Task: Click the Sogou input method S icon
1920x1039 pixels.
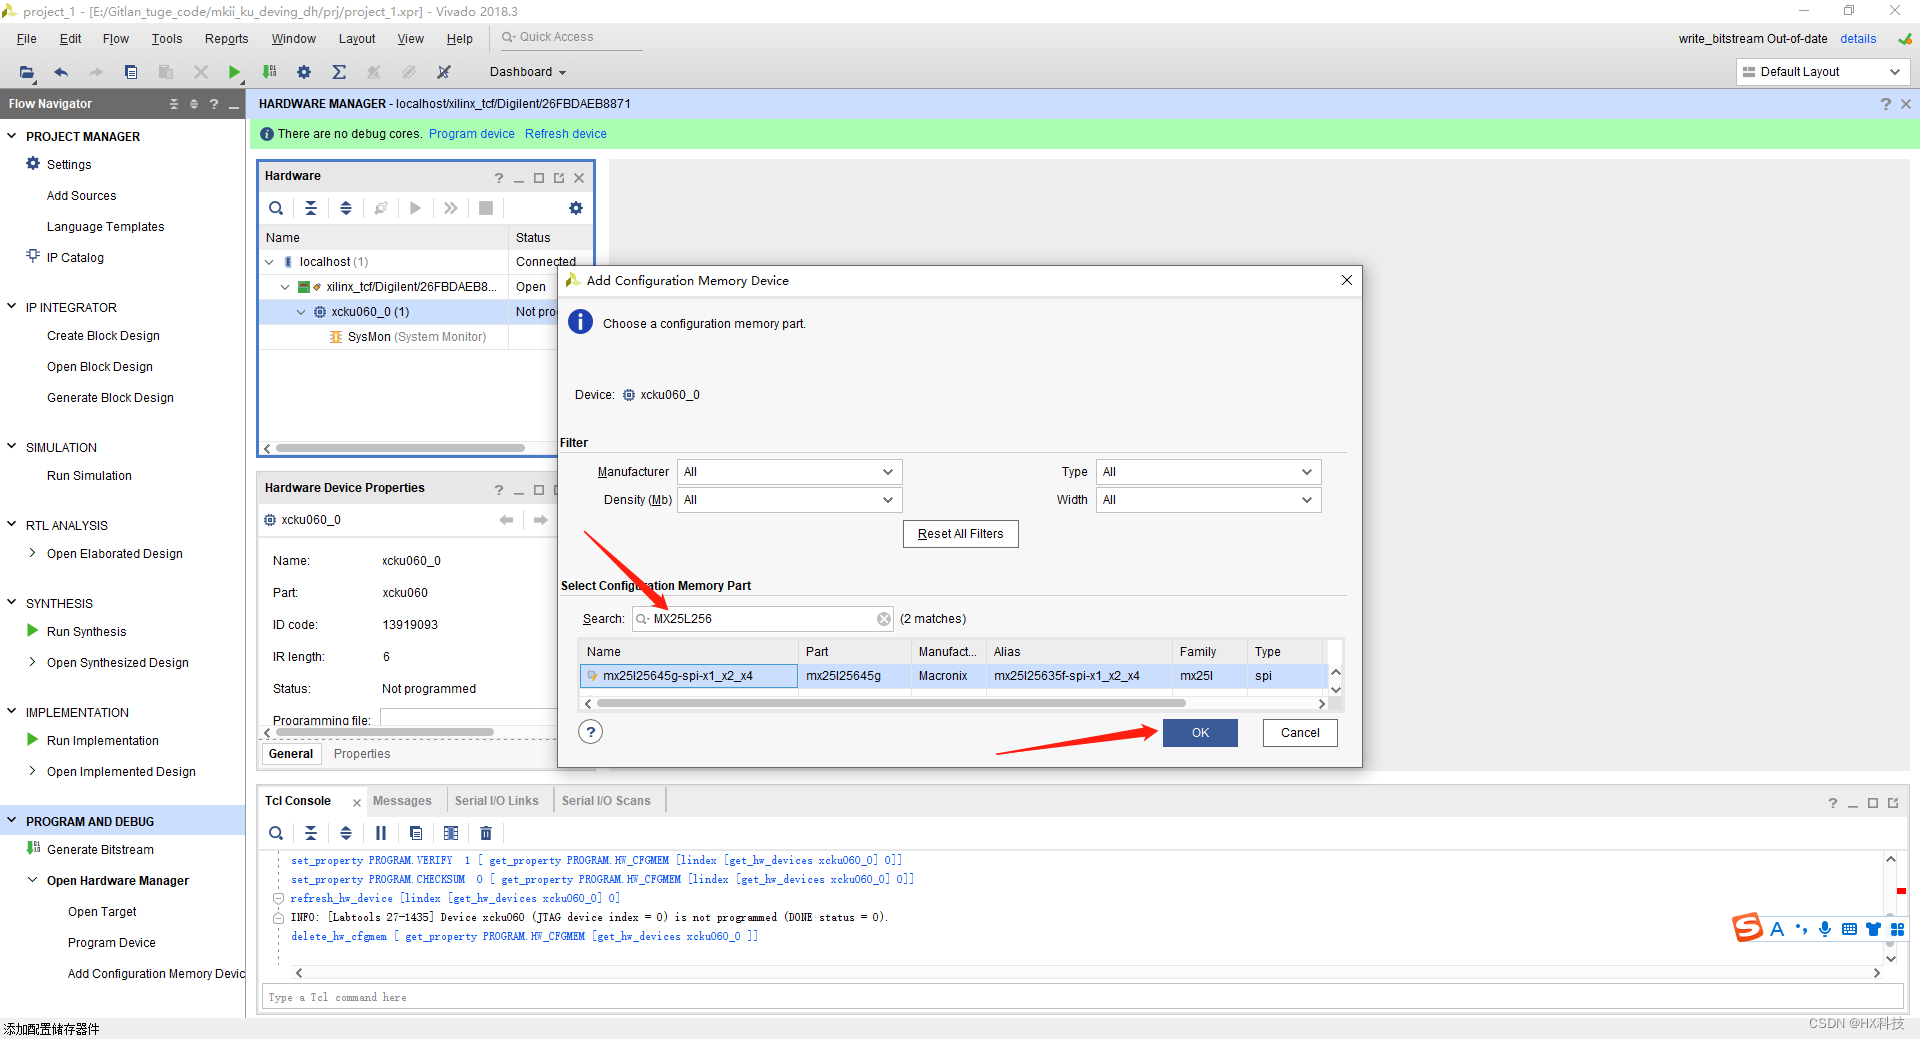Action: 1748,928
